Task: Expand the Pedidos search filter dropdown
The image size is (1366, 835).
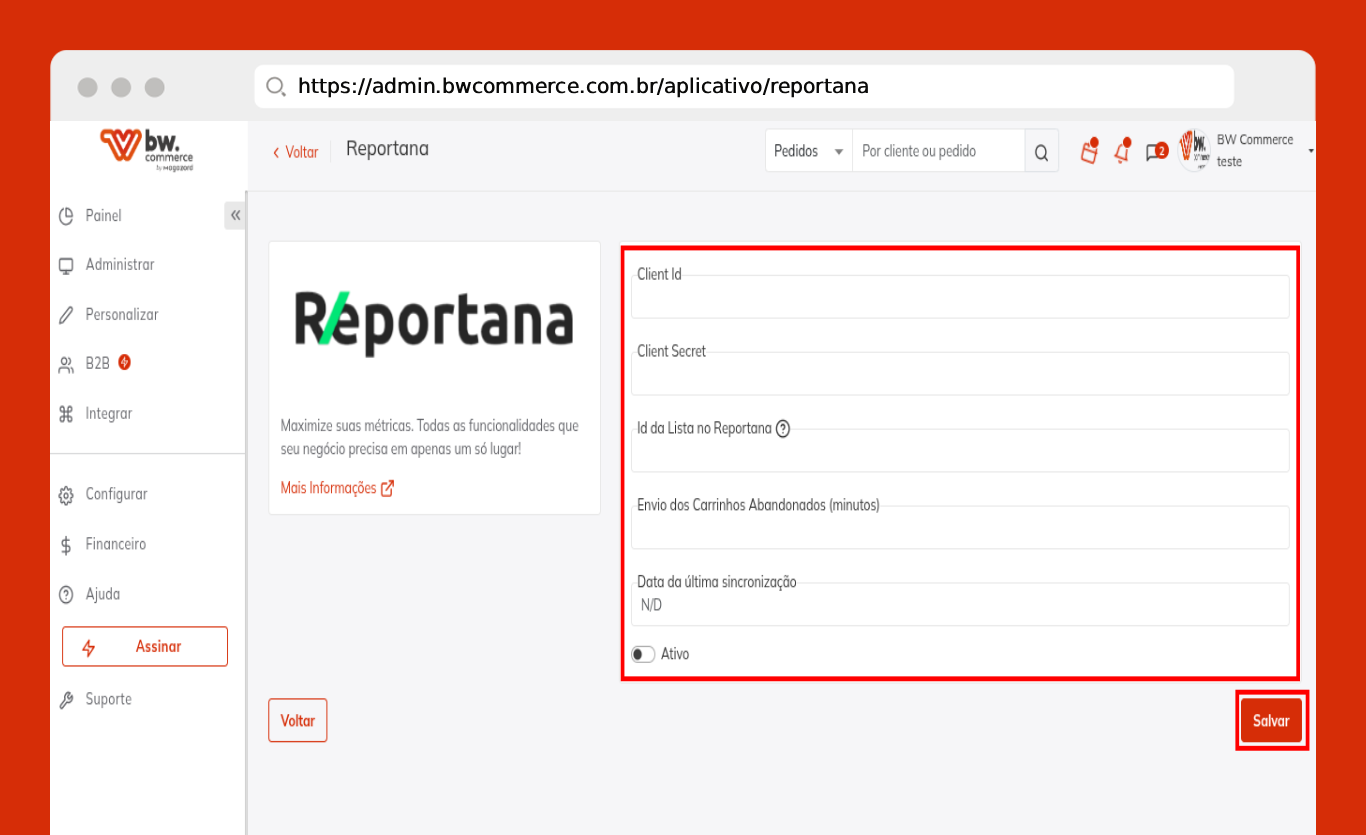Action: tap(808, 151)
